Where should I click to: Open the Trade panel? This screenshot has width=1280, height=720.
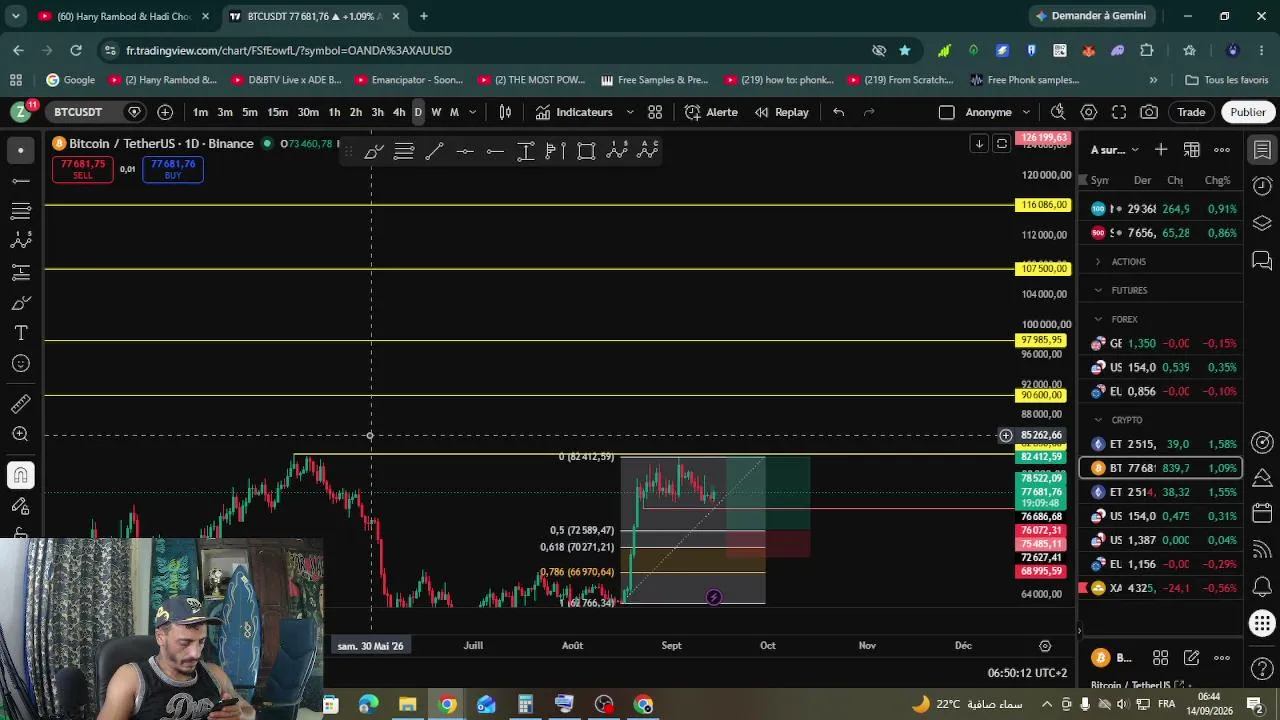pyautogui.click(x=1191, y=112)
